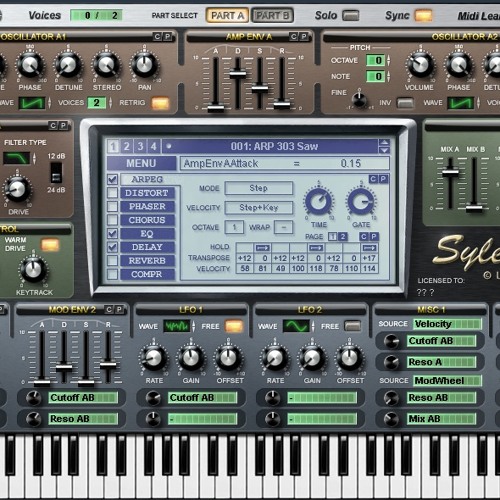
Task: Open LFO 1 Cutoff AB destination
Action: (x=202, y=397)
